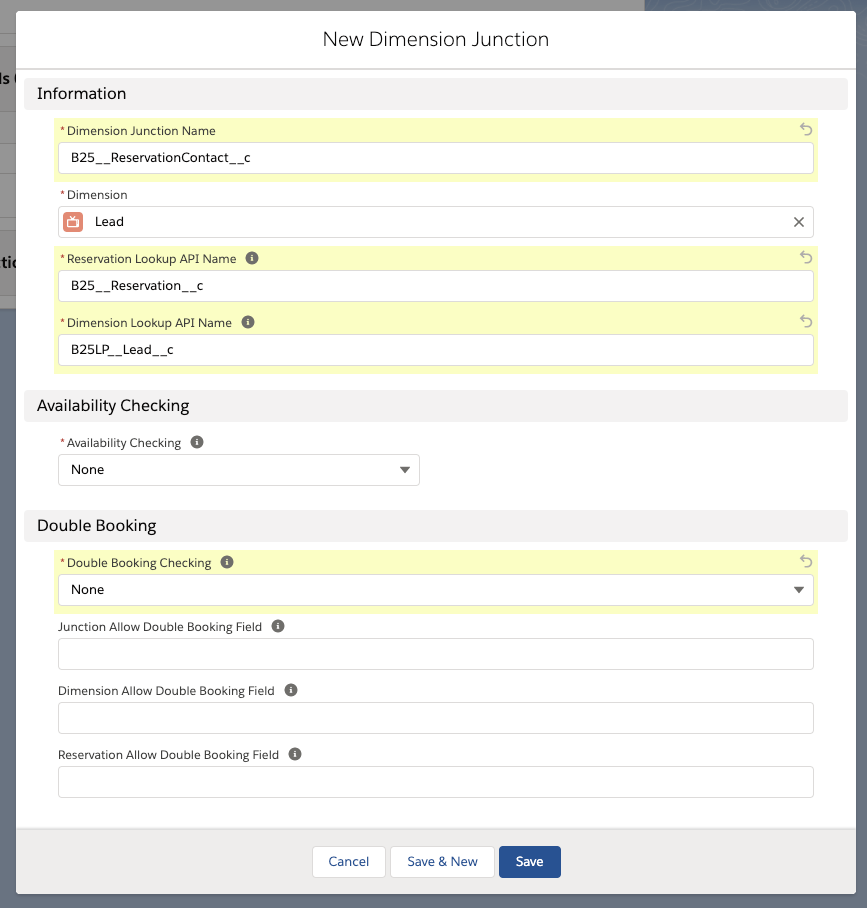Viewport: 867px width, 908px height.
Task: Click undo icon for Dimension Lookup API Name
Action: click(x=806, y=322)
